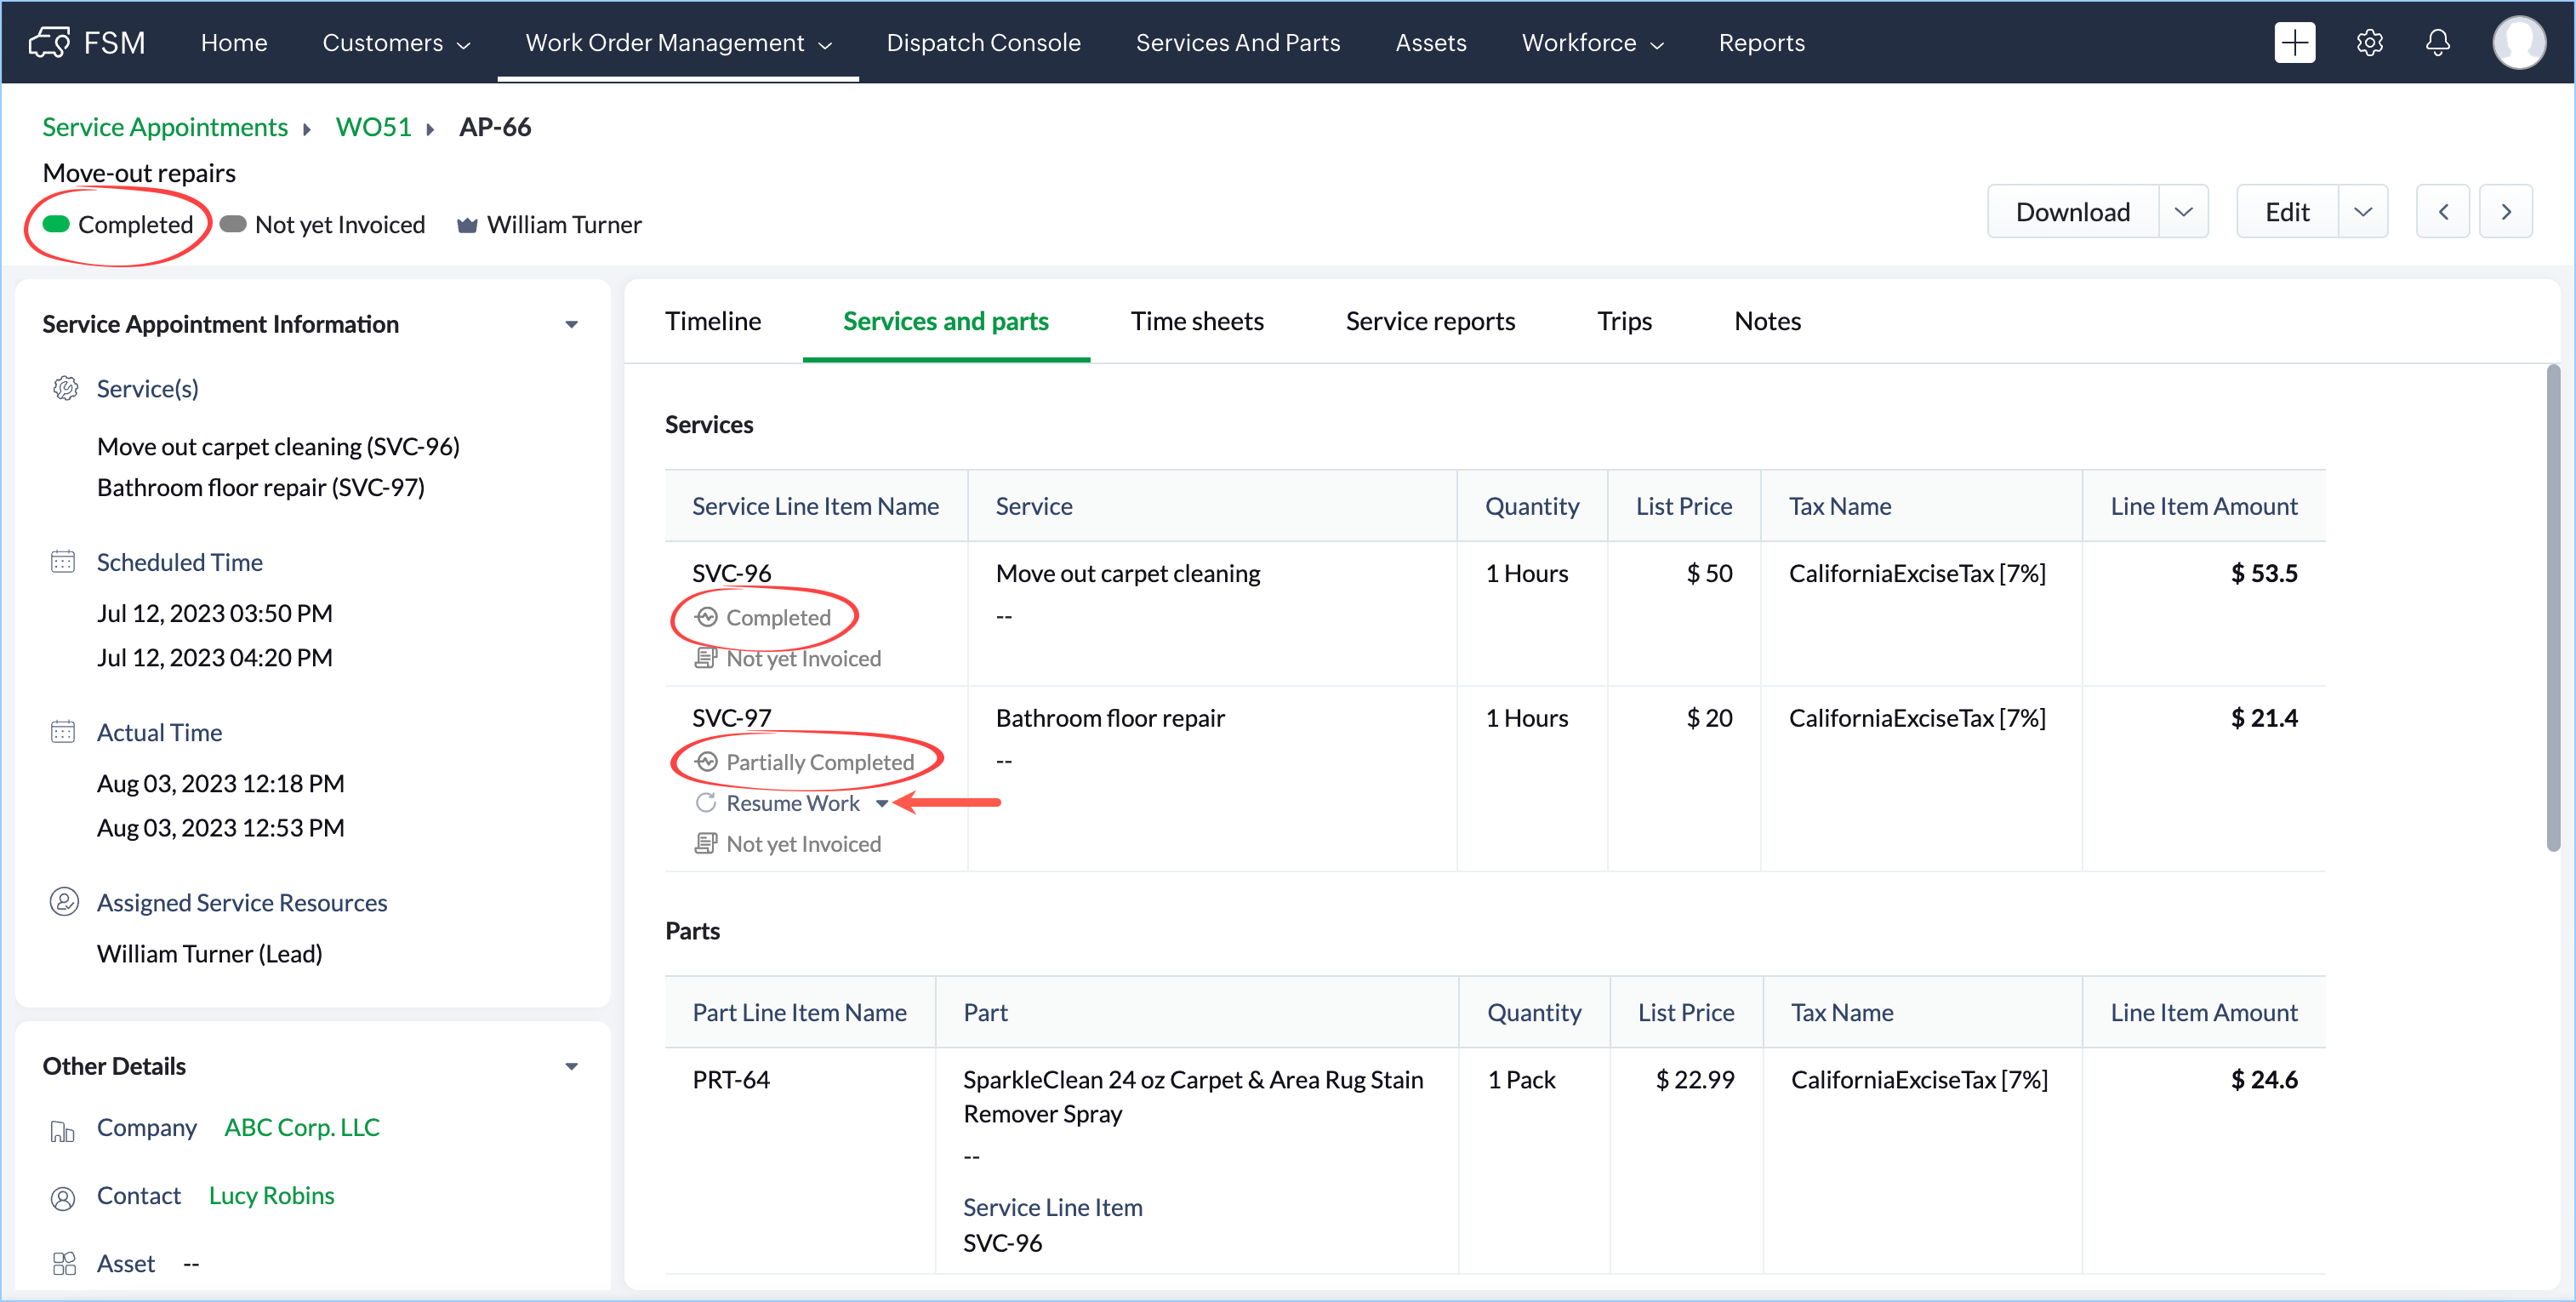
Task: Go to Service Appointments breadcrumb
Action: pyautogui.click(x=165, y=127)
